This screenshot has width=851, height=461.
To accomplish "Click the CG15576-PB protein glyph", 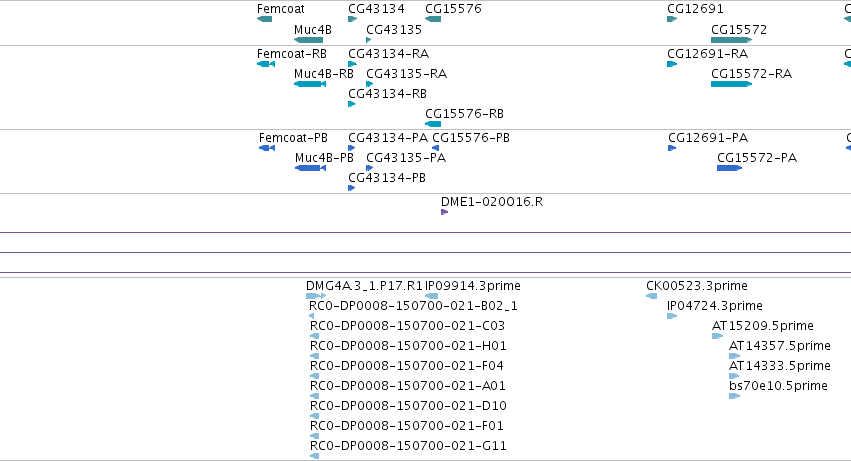I will point(435,148).
